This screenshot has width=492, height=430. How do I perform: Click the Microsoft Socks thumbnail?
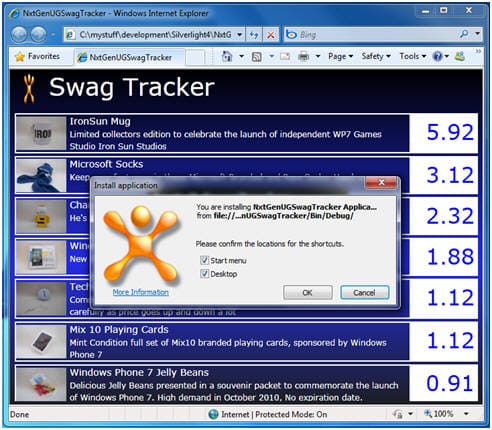coord(41,175)
